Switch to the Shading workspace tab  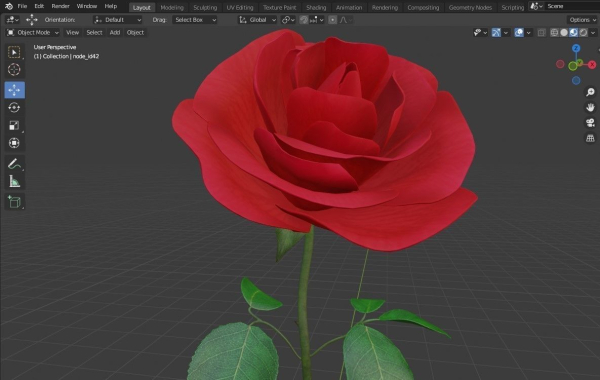(316, 7)
